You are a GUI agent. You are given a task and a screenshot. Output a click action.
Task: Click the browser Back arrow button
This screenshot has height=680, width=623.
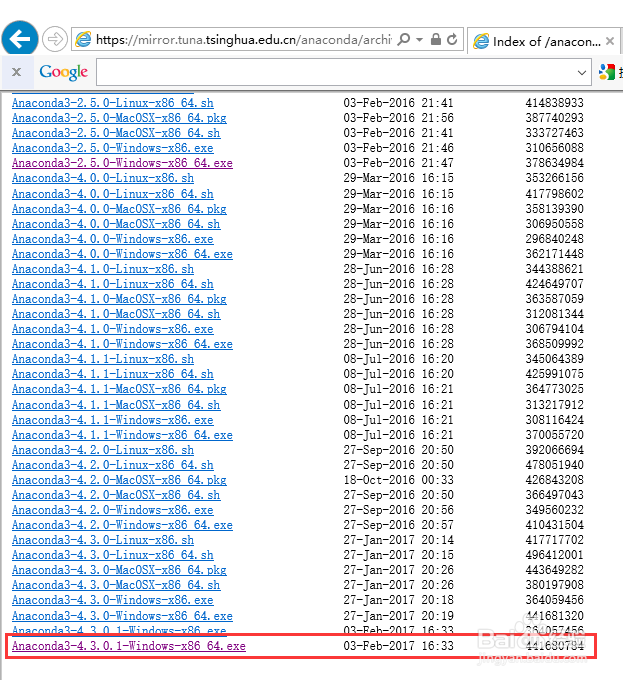pyautogui.click(x=20, y=39)
